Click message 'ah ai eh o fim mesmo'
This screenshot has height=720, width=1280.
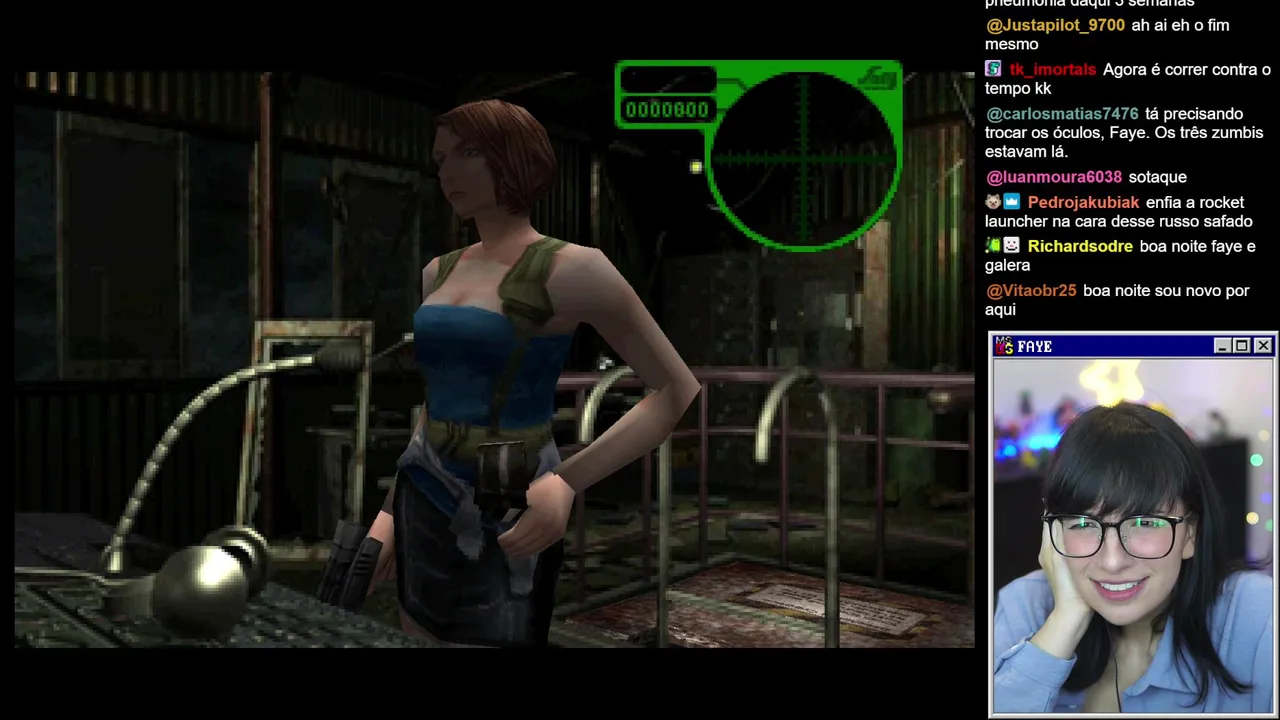pyautogui.click(x=1107, y=34)
